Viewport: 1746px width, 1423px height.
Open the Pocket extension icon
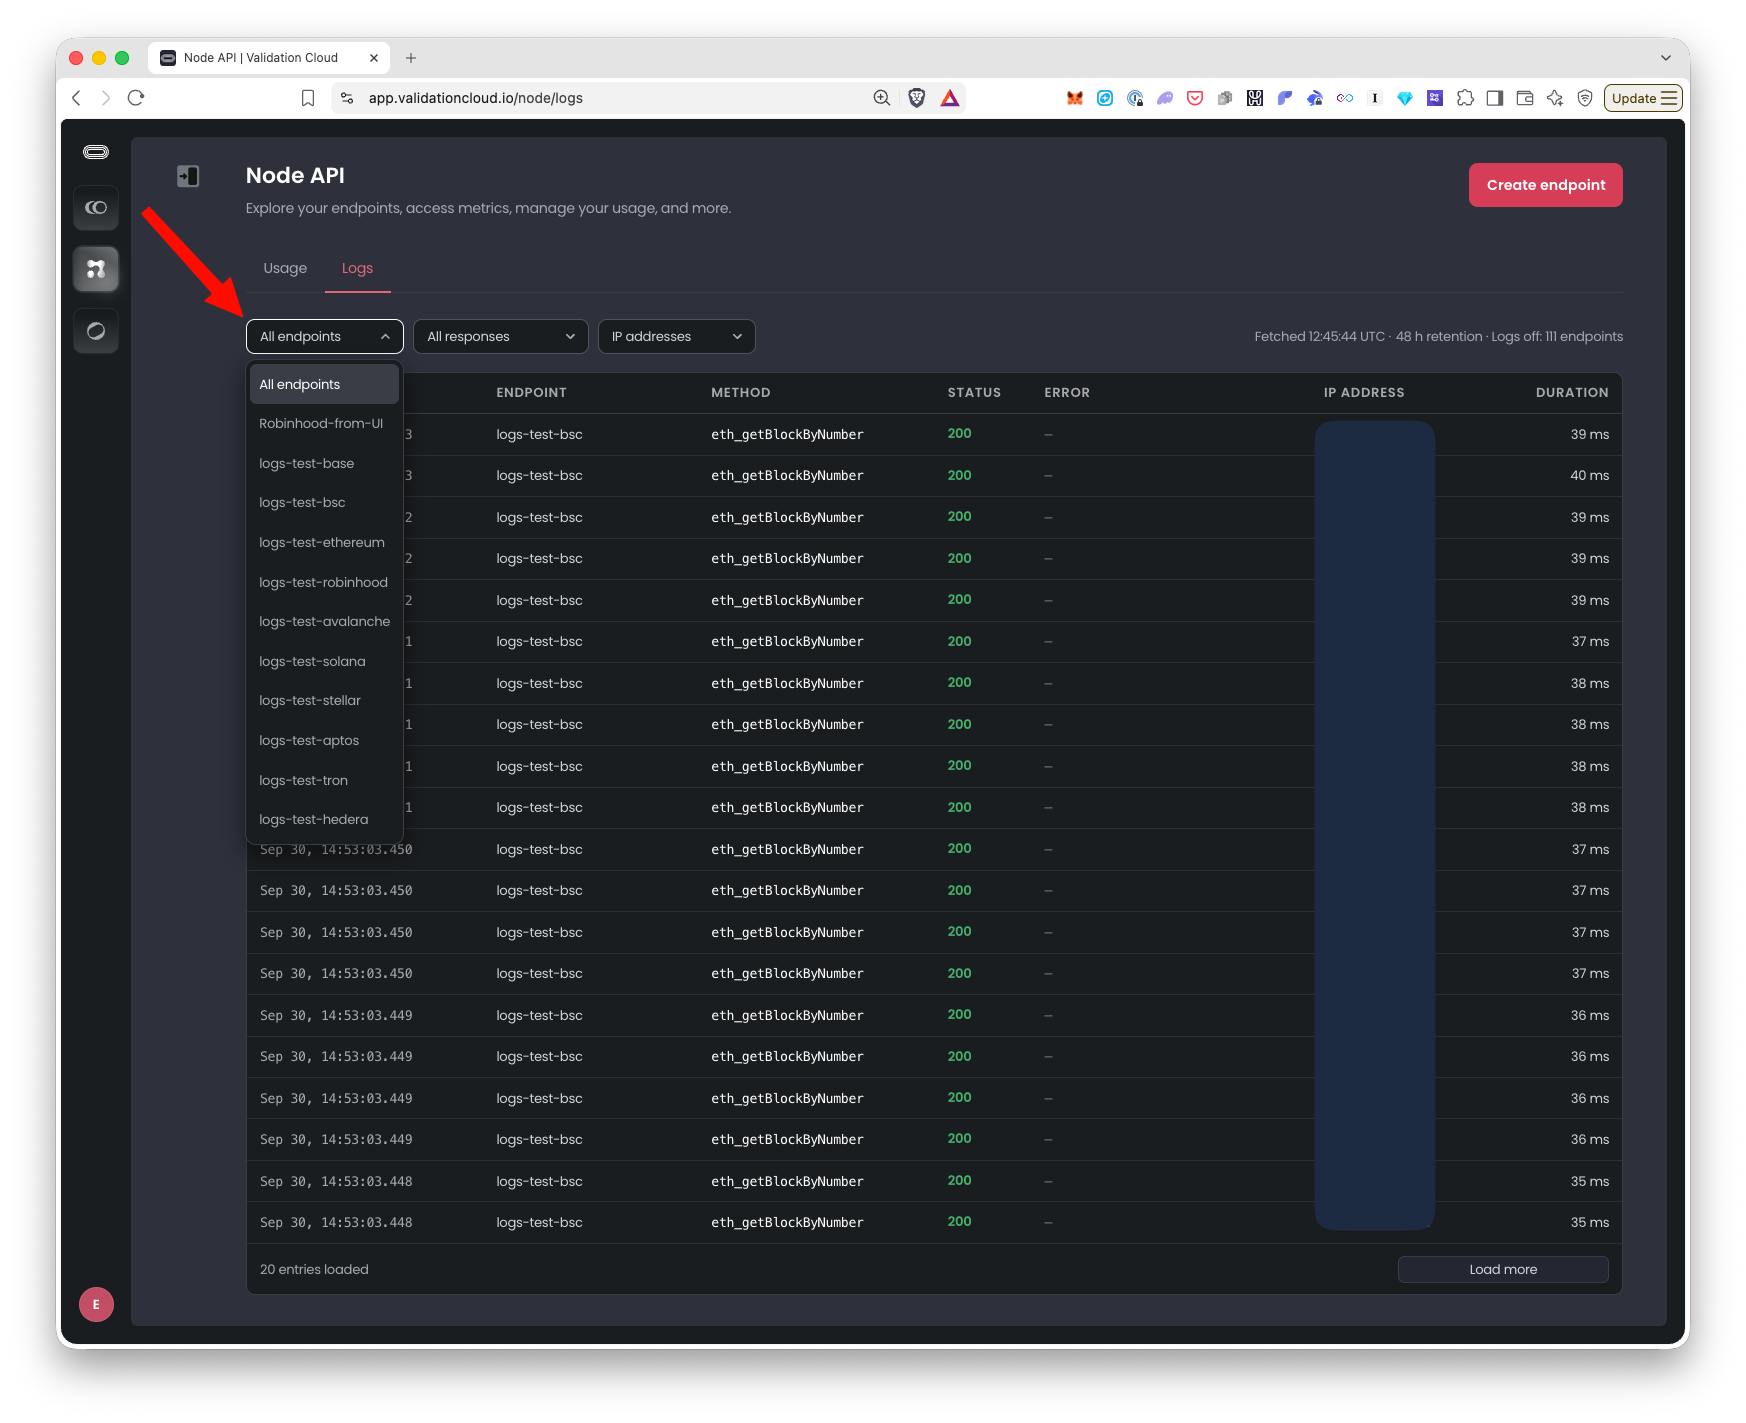1195,98
